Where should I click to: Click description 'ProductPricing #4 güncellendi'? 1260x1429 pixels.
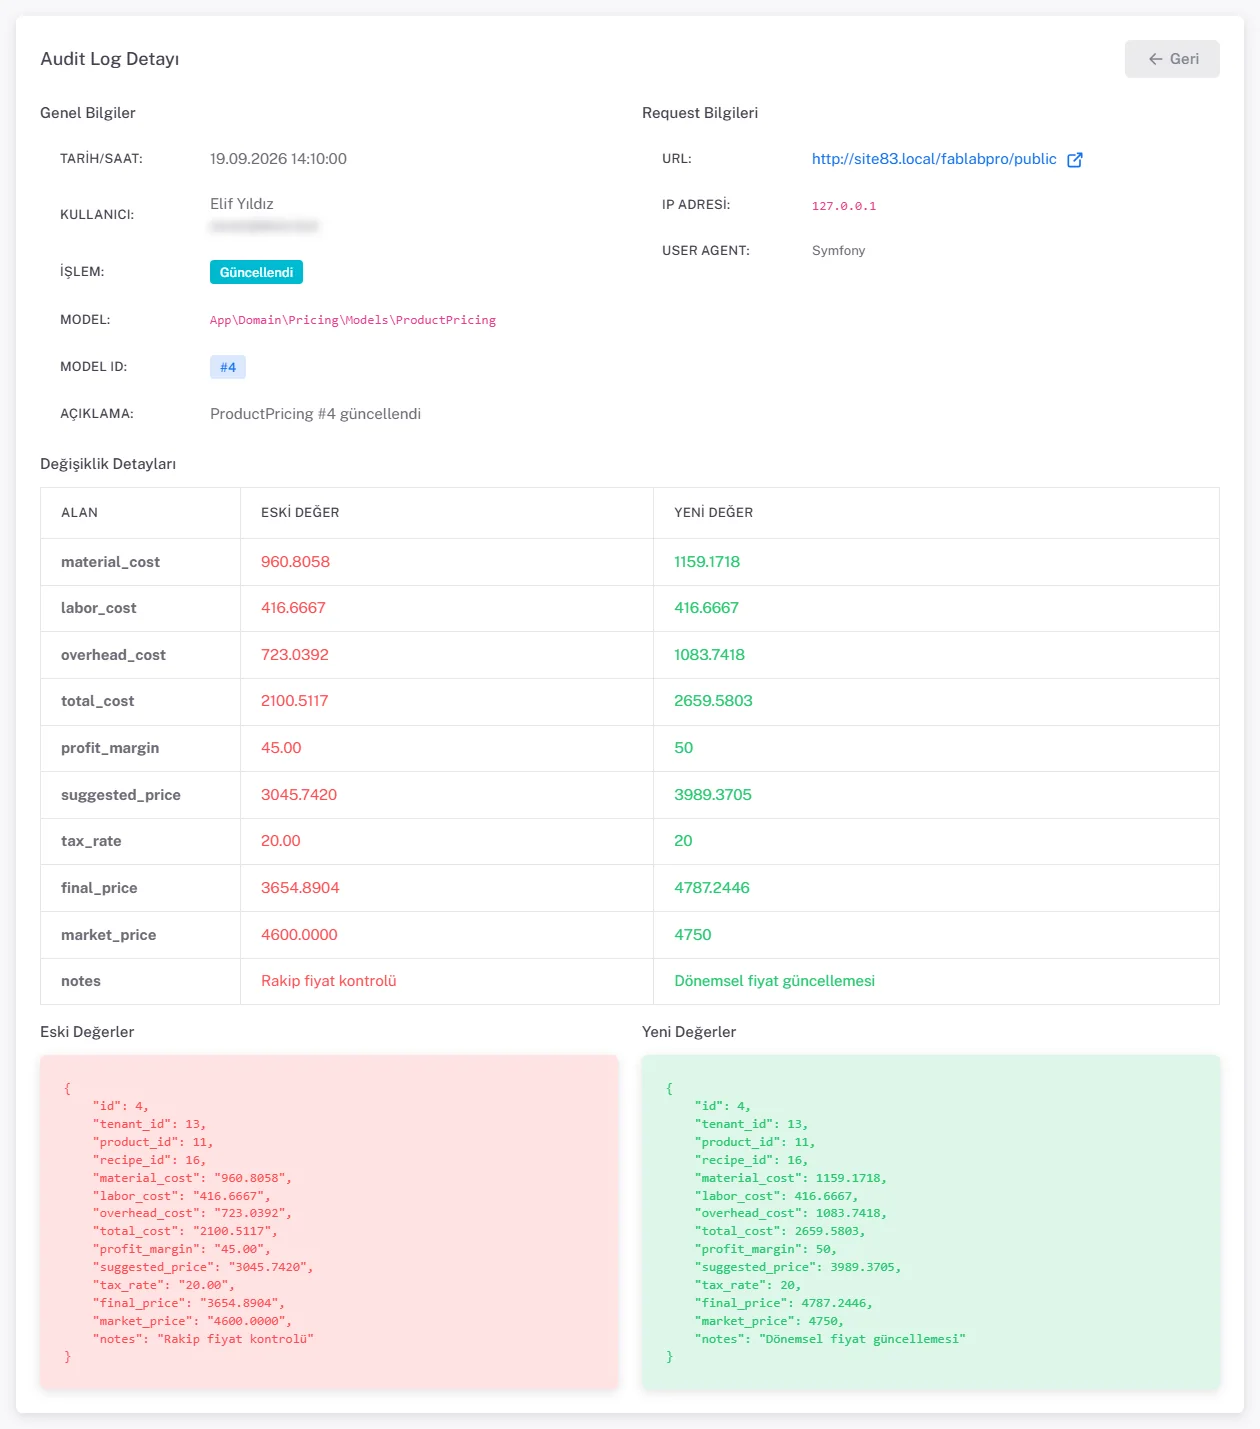[x=315, y=414]
